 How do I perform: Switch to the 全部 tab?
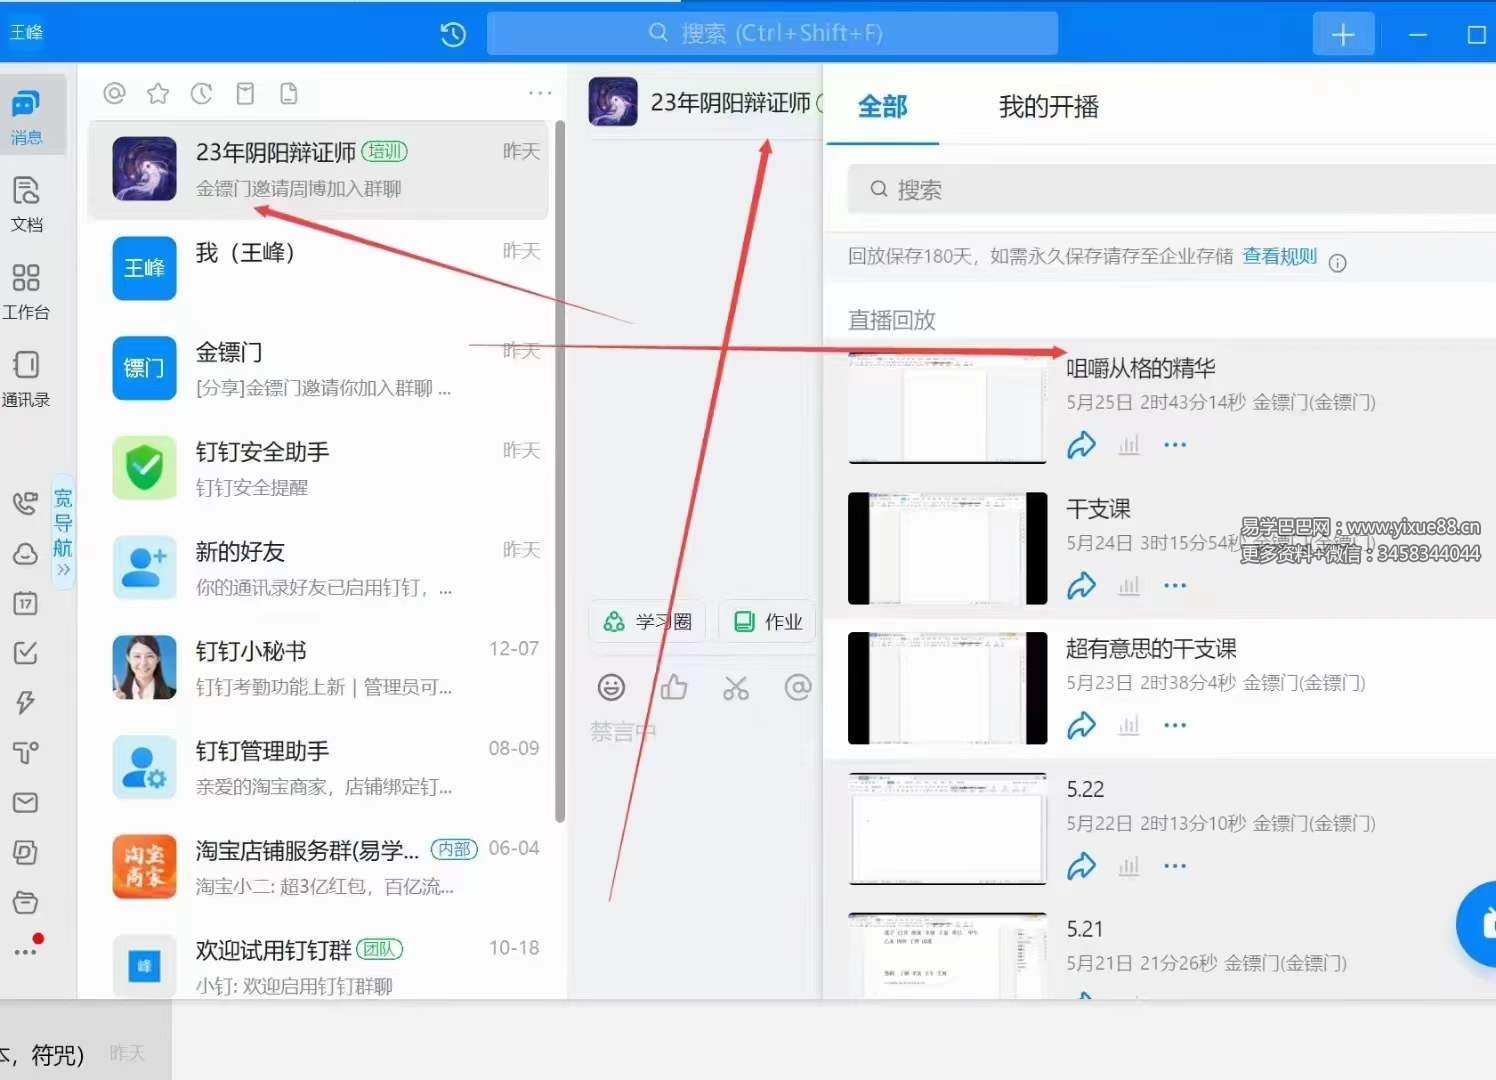pyautogui.click(x=882, y=106)
